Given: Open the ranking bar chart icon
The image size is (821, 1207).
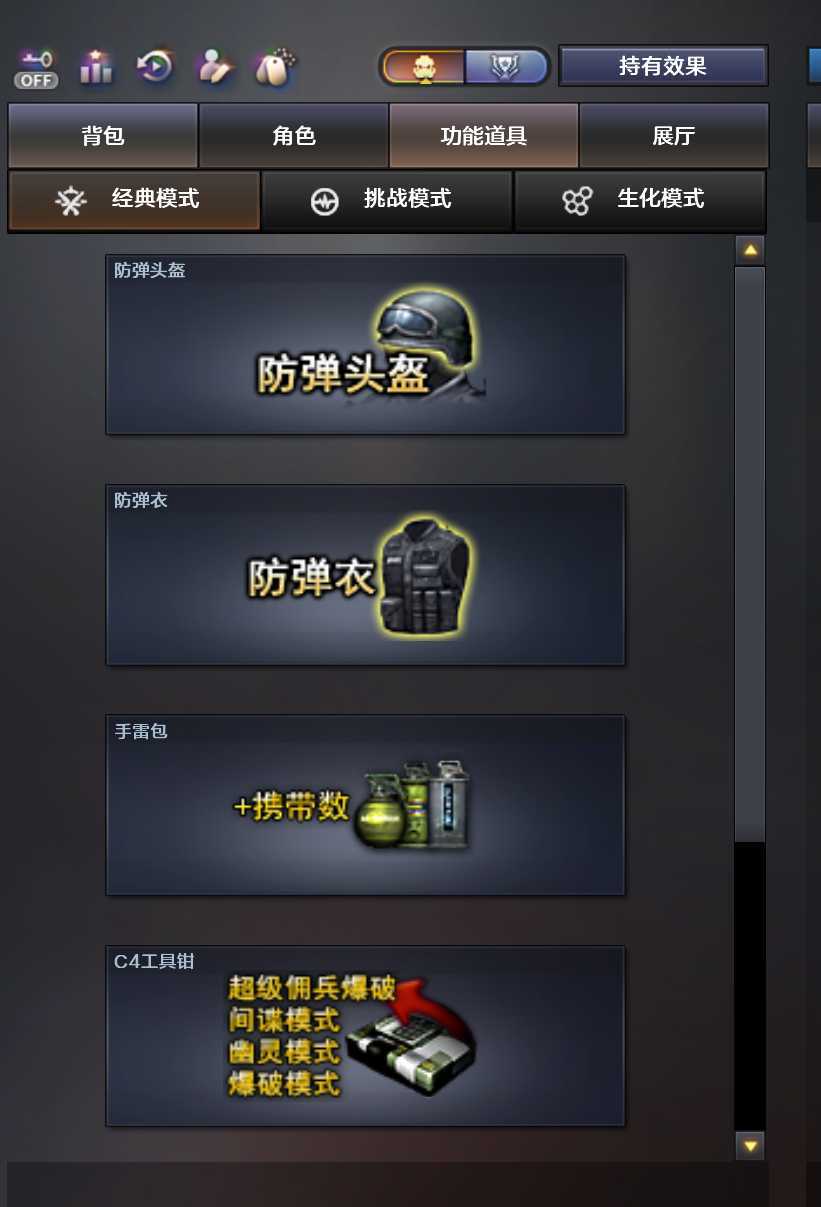Looking at the screenshot, I should (97, 67).
